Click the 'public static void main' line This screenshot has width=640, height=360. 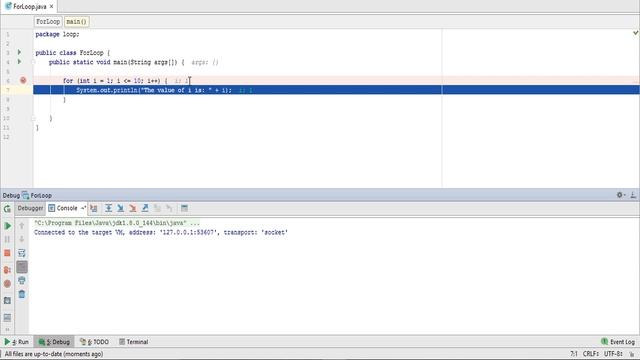tap(117, 62)
